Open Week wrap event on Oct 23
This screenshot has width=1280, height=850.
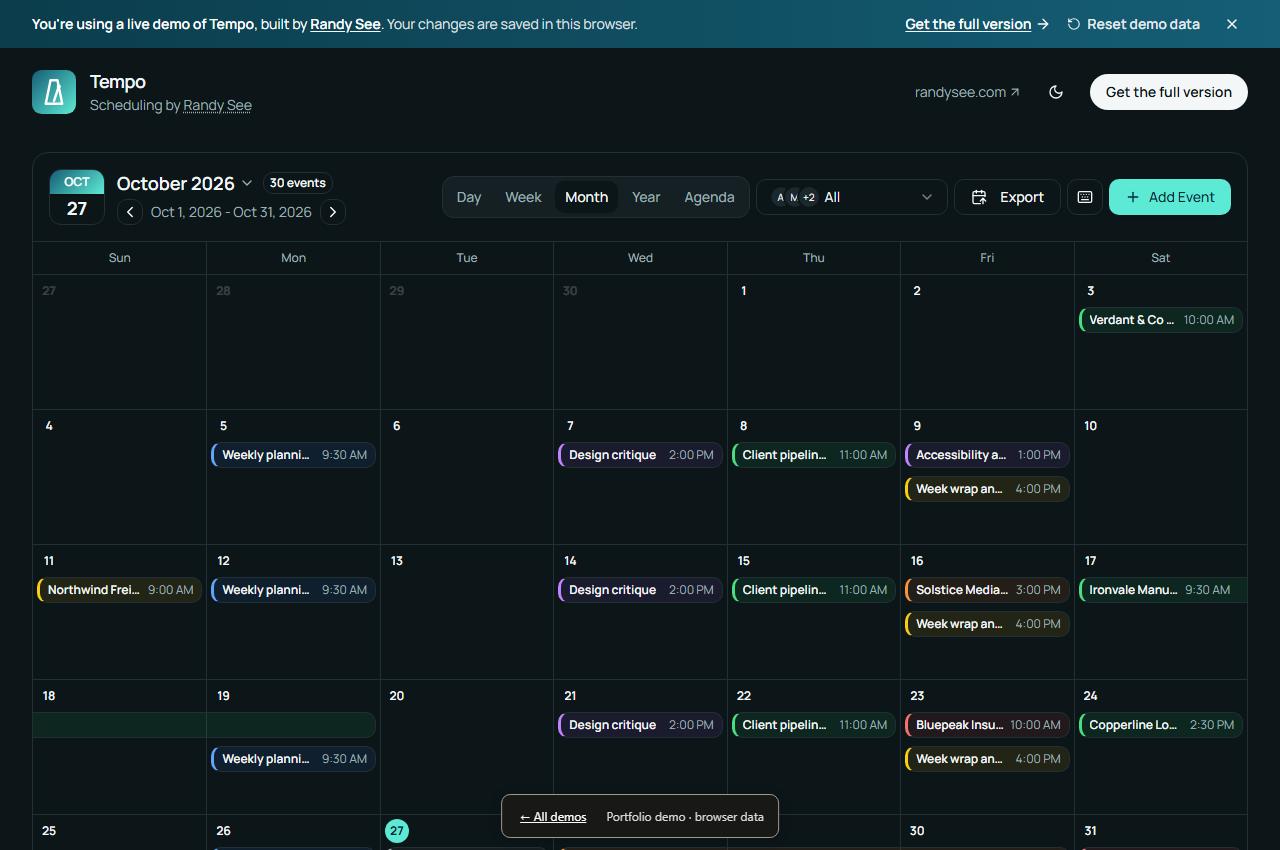pos(987,759)
